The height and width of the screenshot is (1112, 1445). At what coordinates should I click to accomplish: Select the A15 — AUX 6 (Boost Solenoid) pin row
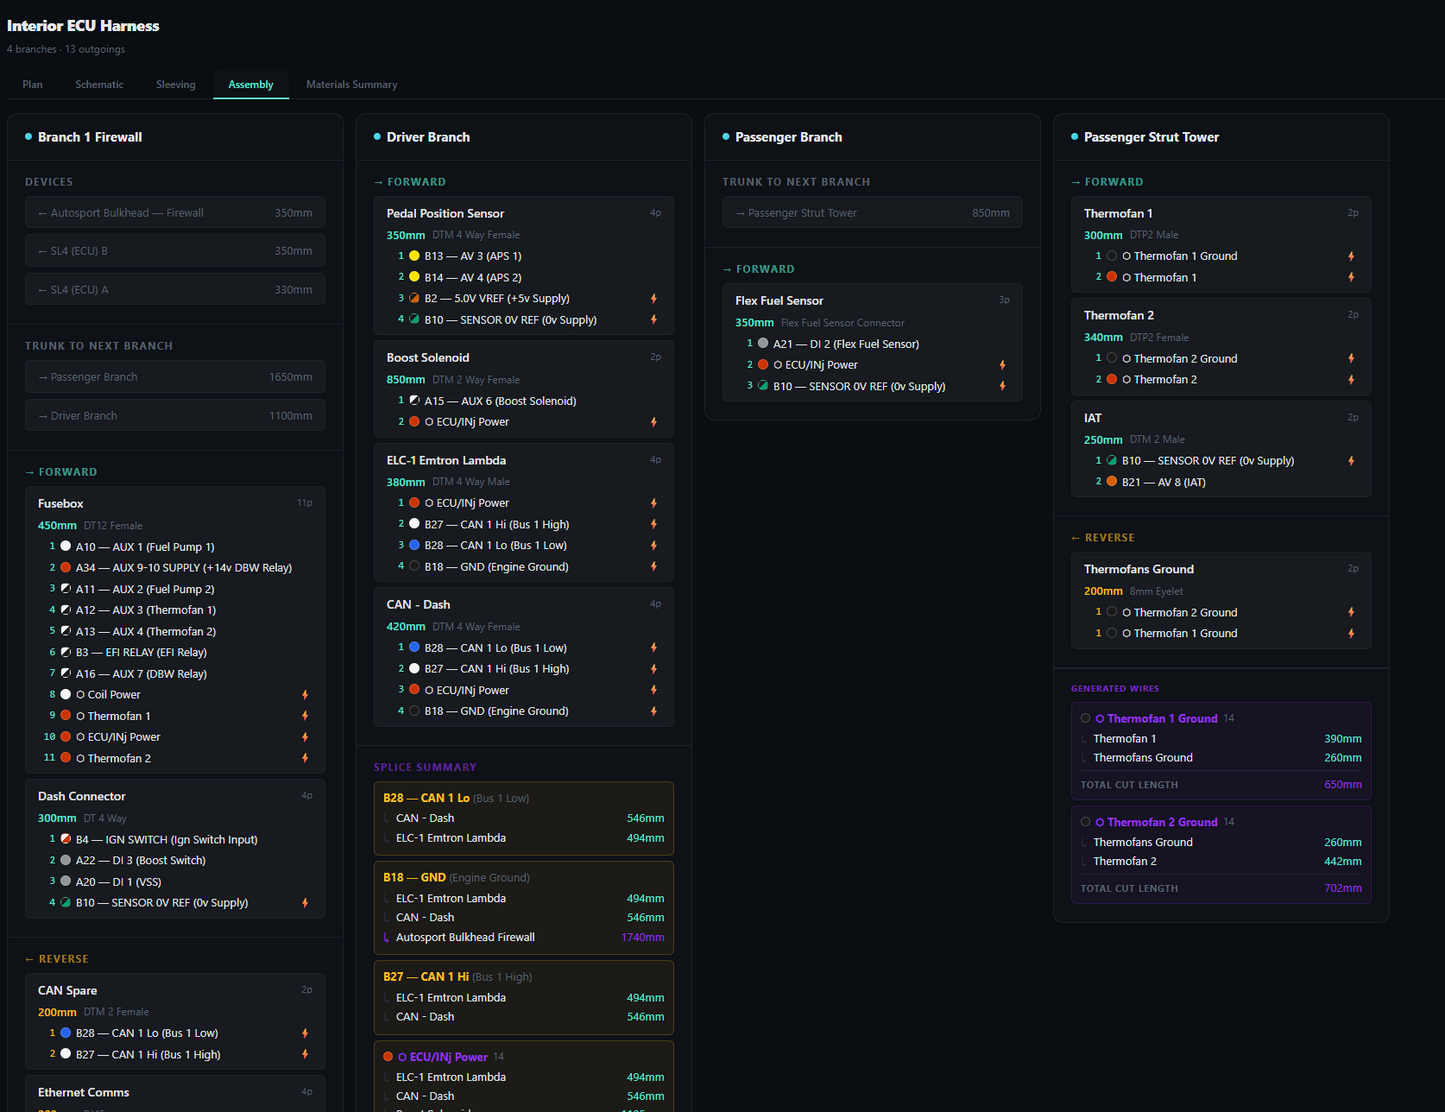pyautogui.click(x=523, y=401)
